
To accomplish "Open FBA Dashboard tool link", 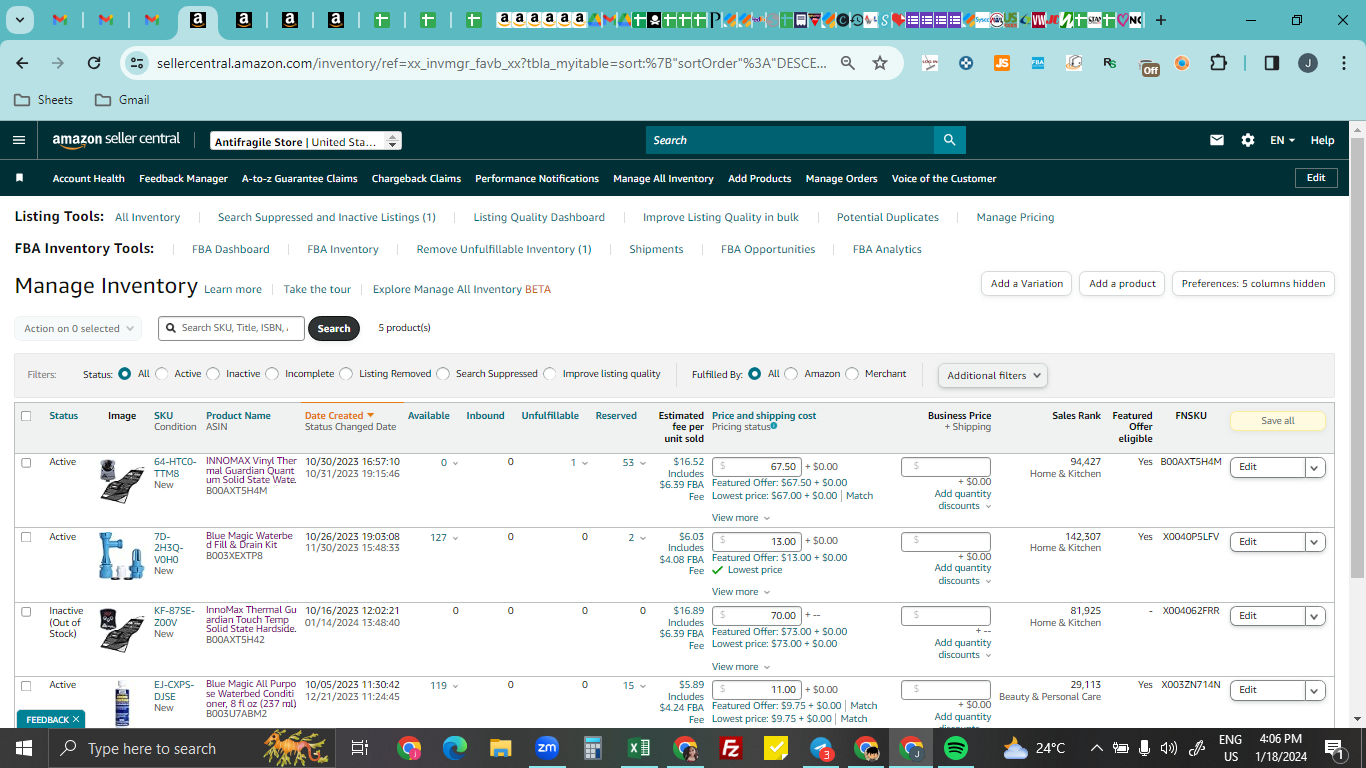I will click(231, 249).
